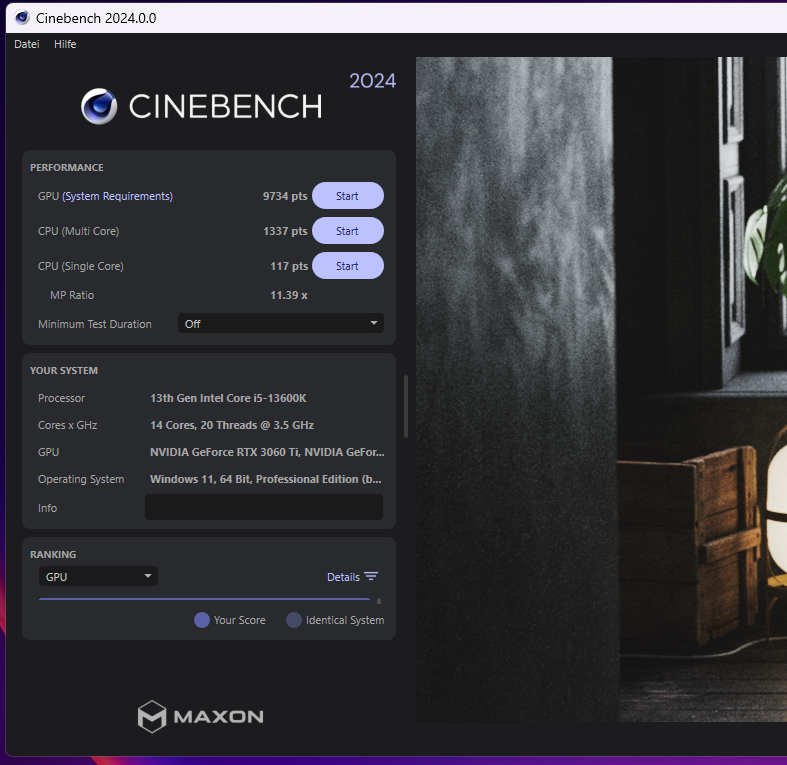Start the CPU Multi Core test

pyautogui.click(x=347, y=231)
